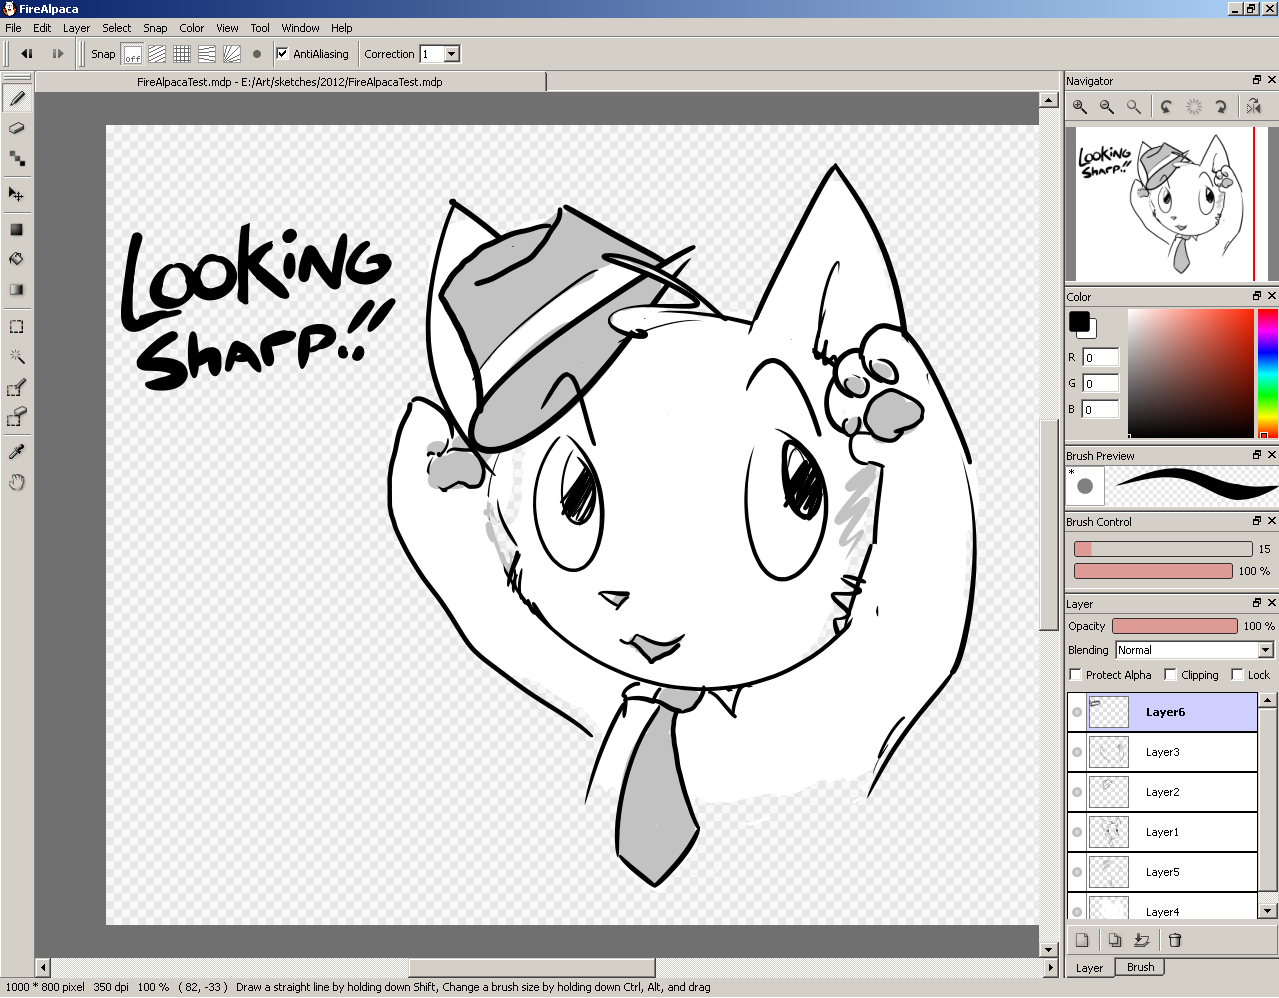The width and height of the screenshot is (1279, 998).
Task: Click the red R value field
Action: tap(1100, 357)
